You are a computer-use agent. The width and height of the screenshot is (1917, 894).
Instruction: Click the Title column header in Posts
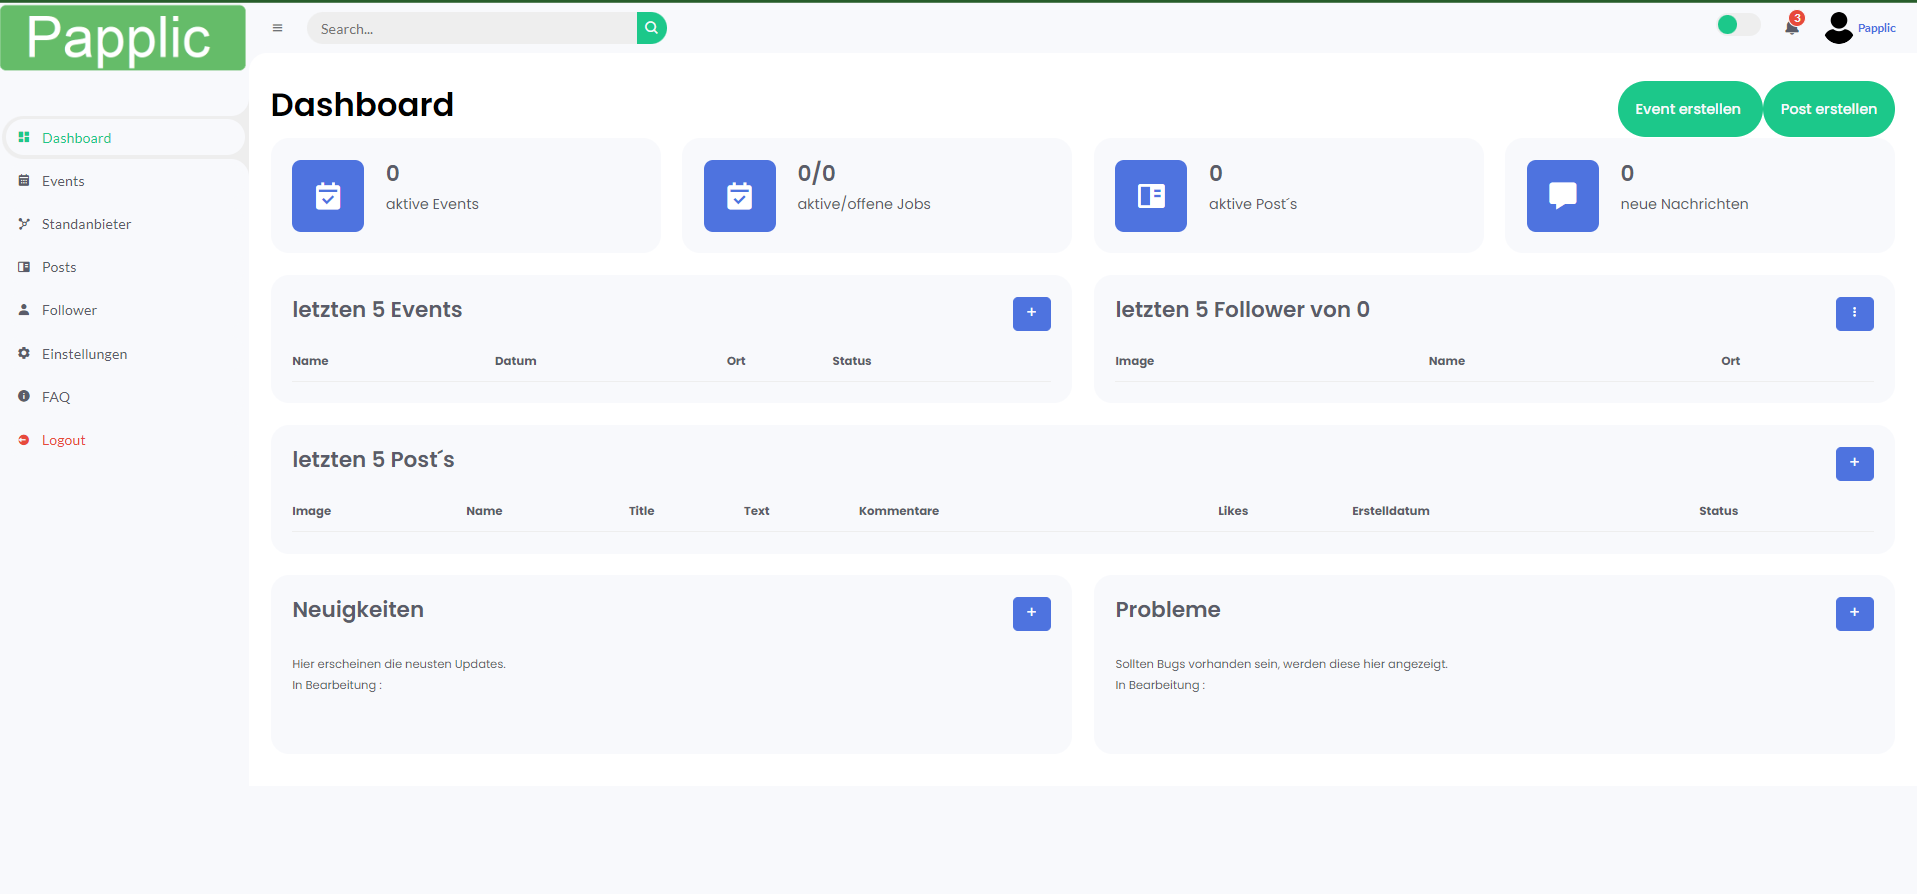click(x=642, y=511)
